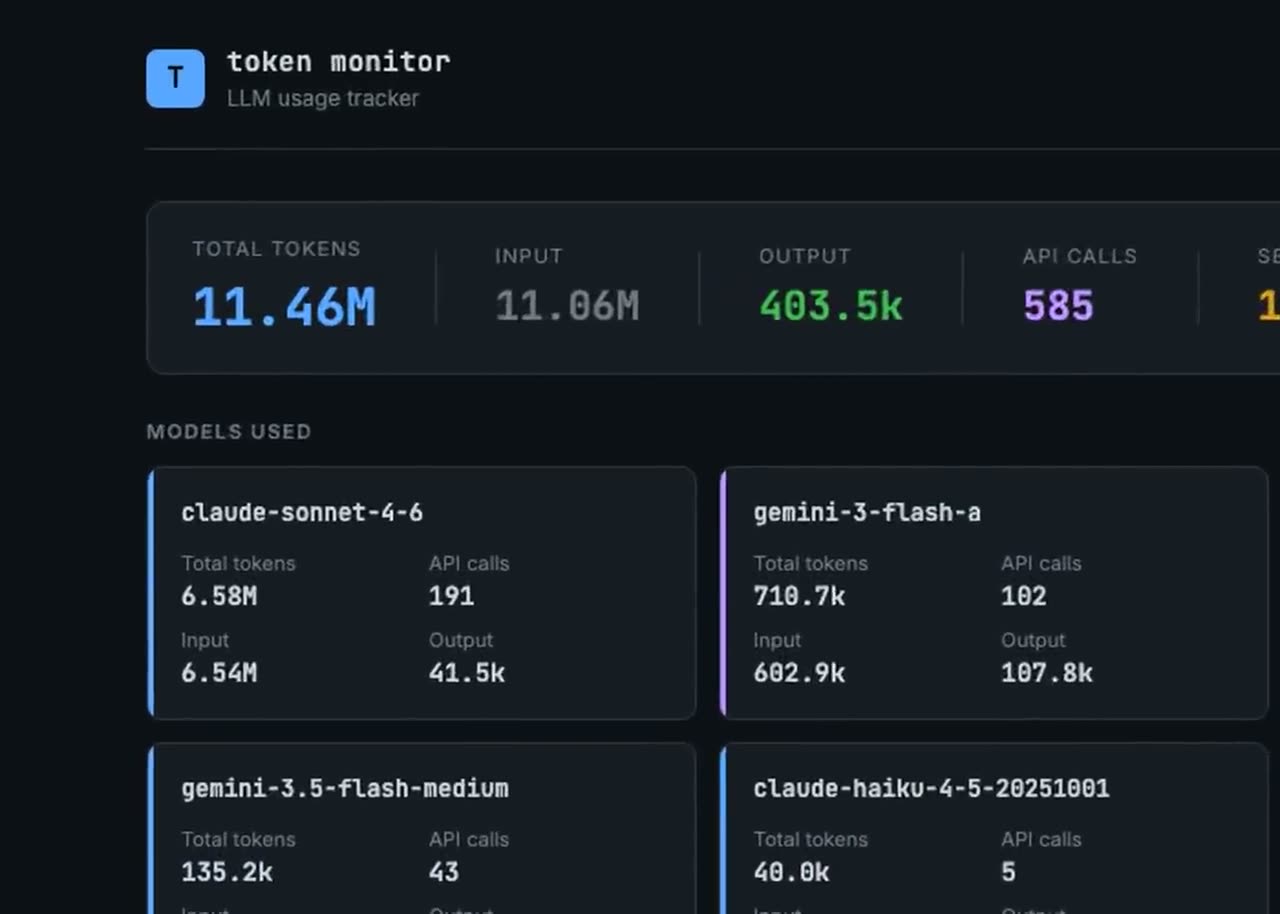Click the OUTPUT label in summary bar
The width and height of the screenshot is (1280, 914).
pos(805,256)
